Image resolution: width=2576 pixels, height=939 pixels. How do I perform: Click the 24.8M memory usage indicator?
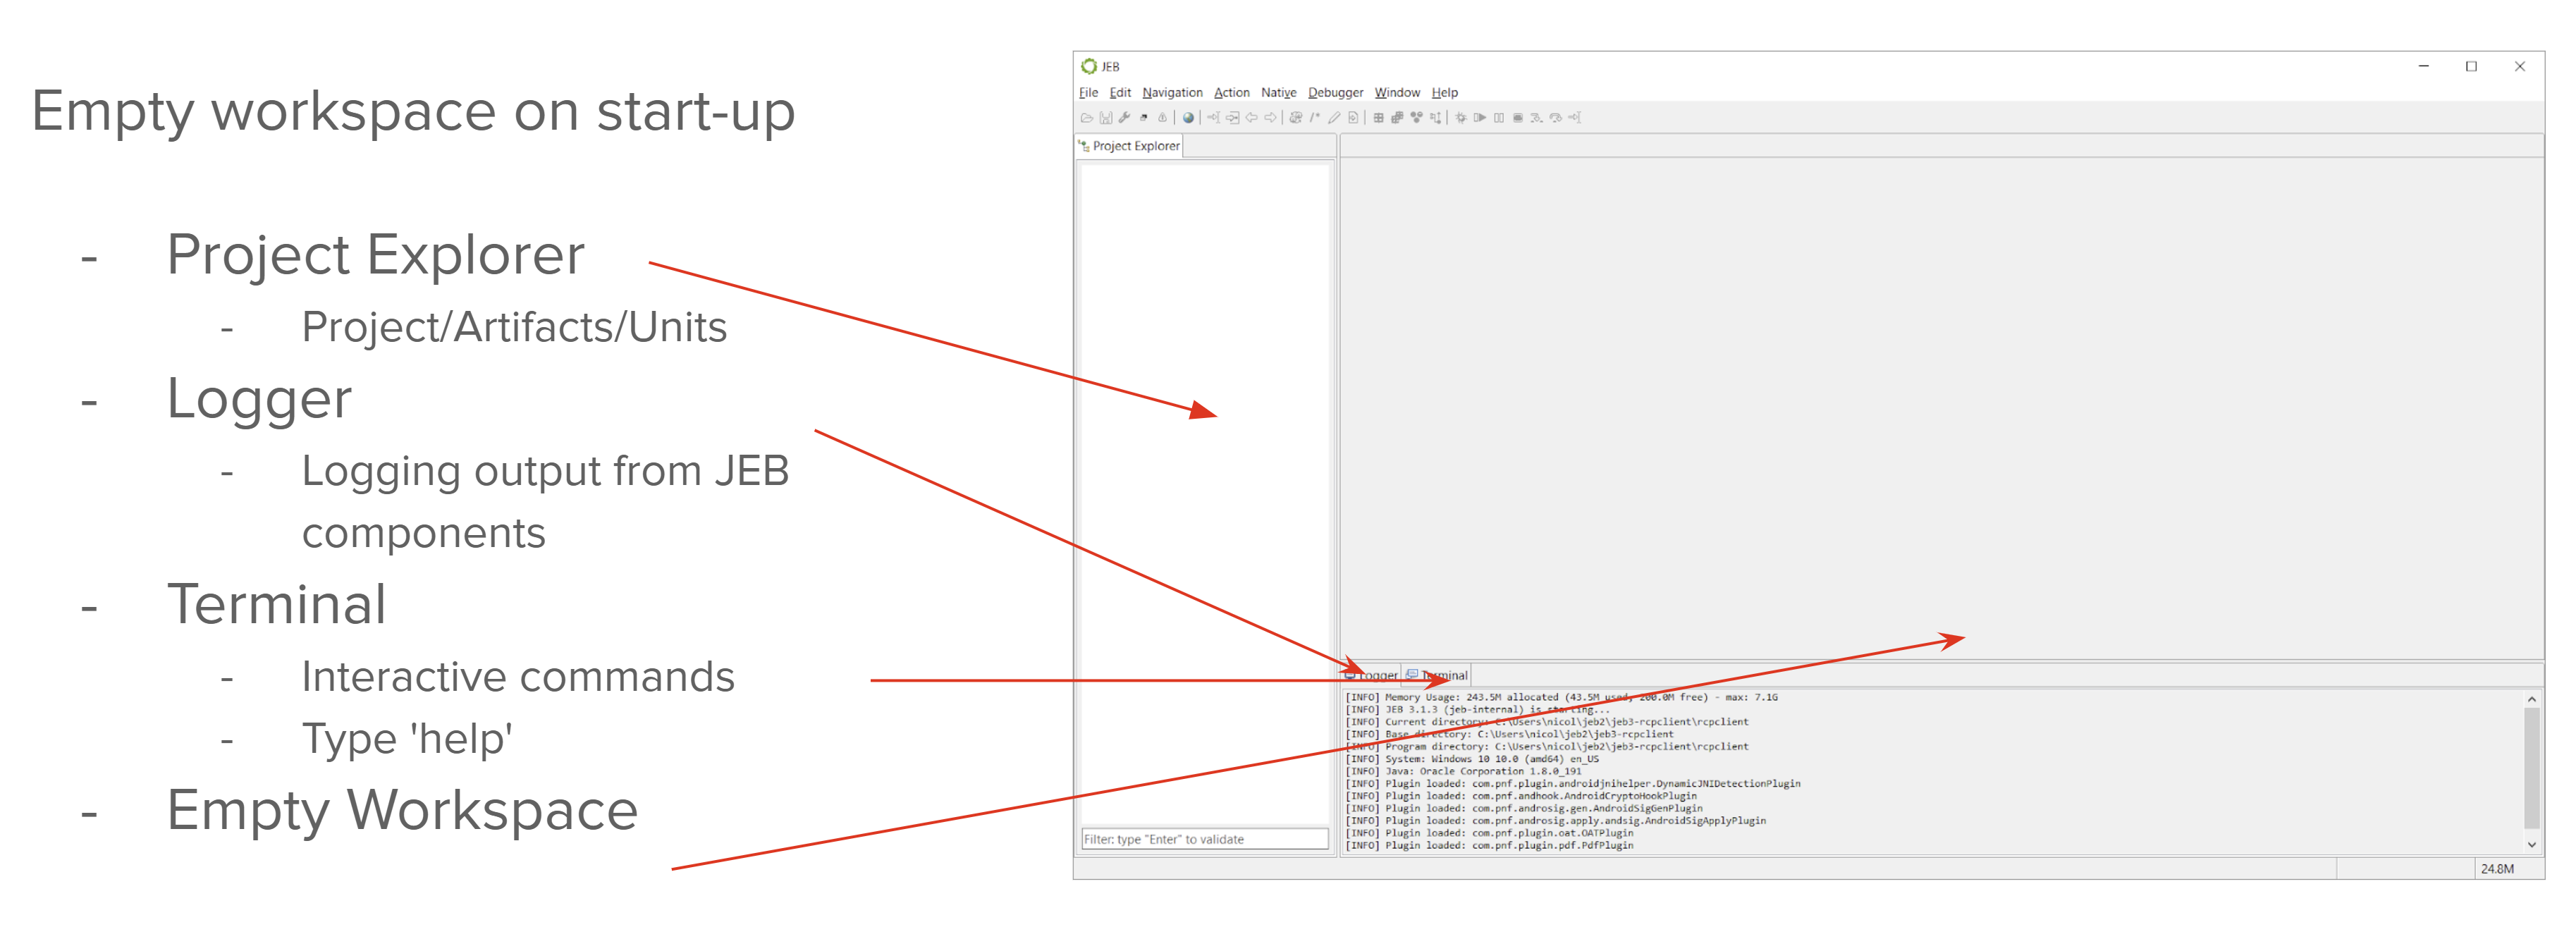click(x=2497, y=868)
